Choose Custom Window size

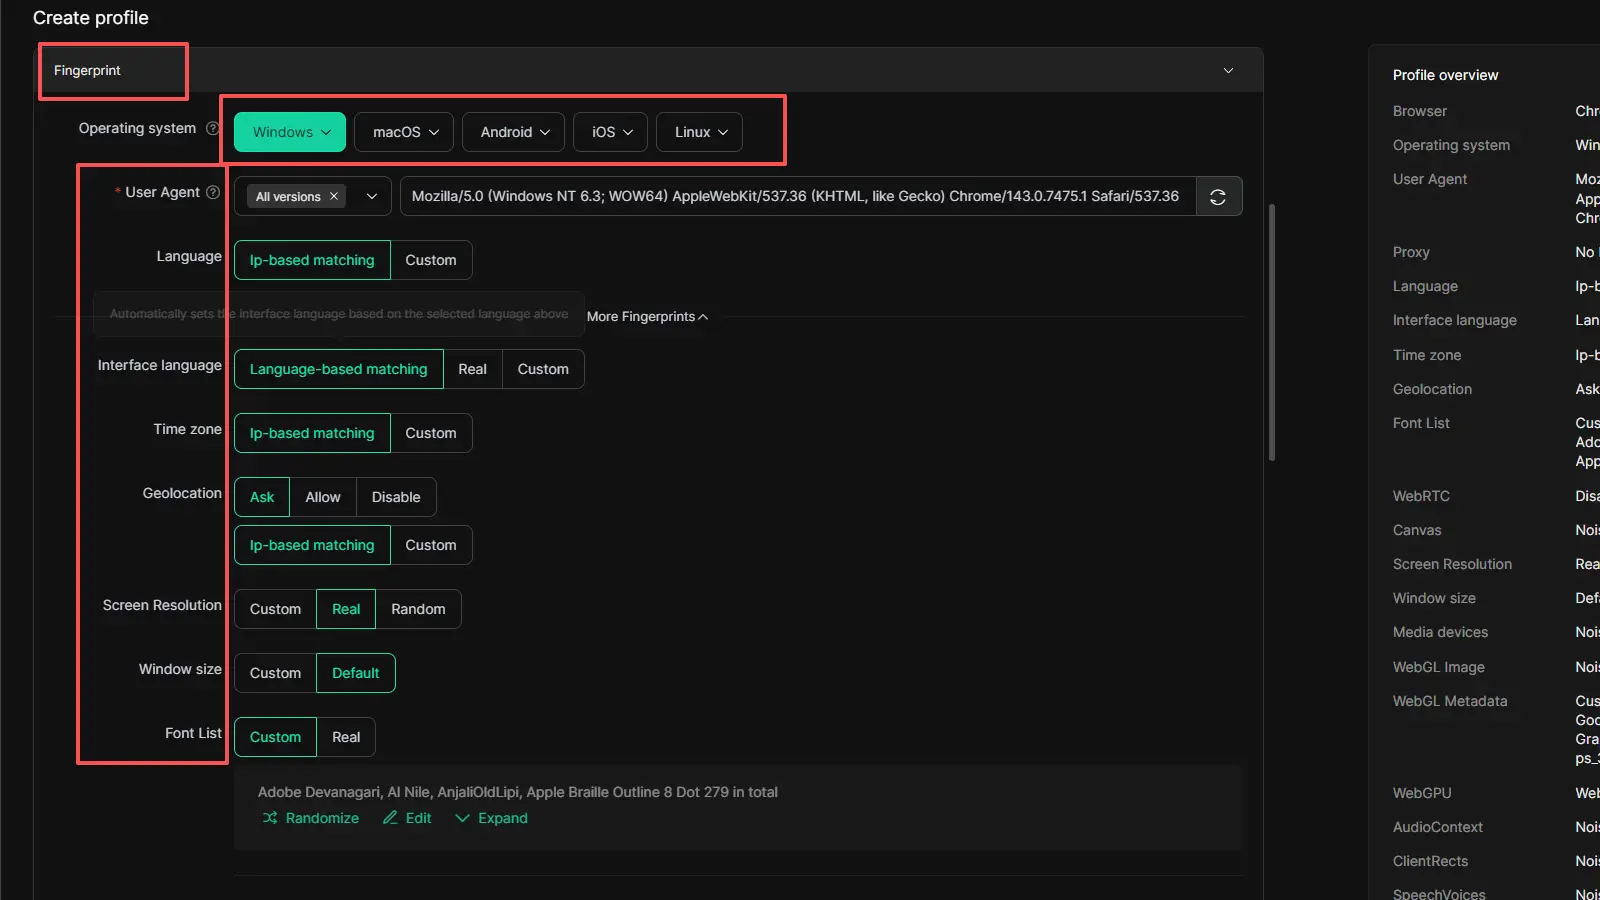(x=275, y=673)
